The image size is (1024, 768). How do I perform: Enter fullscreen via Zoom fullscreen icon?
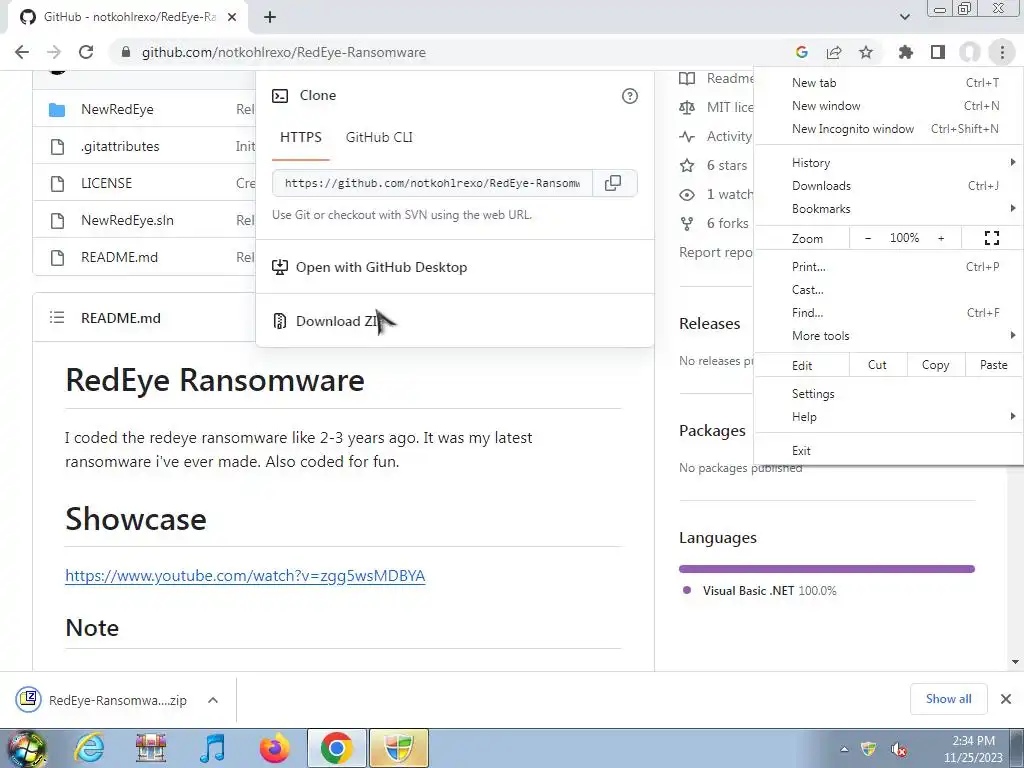coord(991,238)
